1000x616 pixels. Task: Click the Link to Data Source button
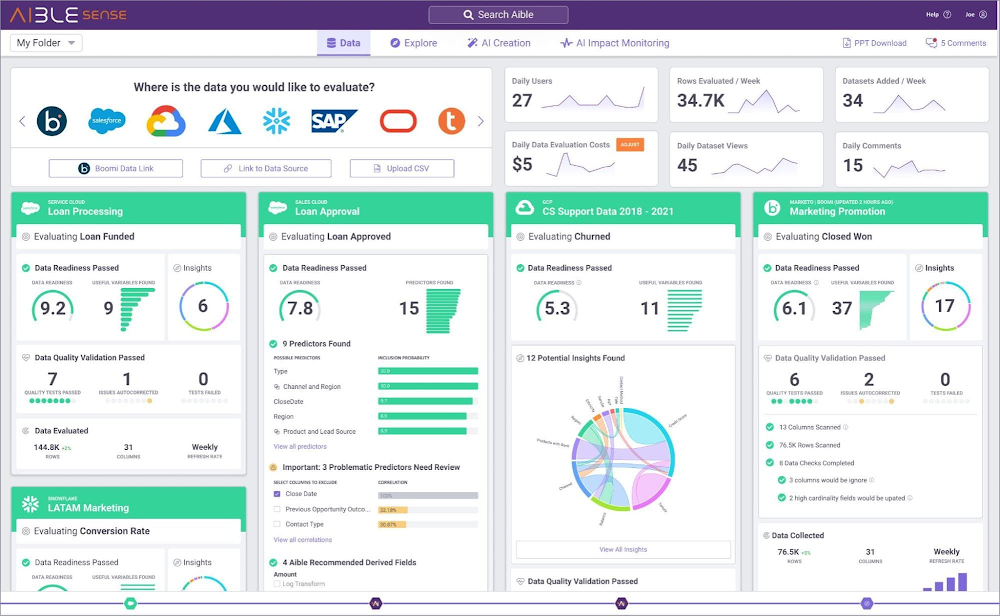point(266,168)
